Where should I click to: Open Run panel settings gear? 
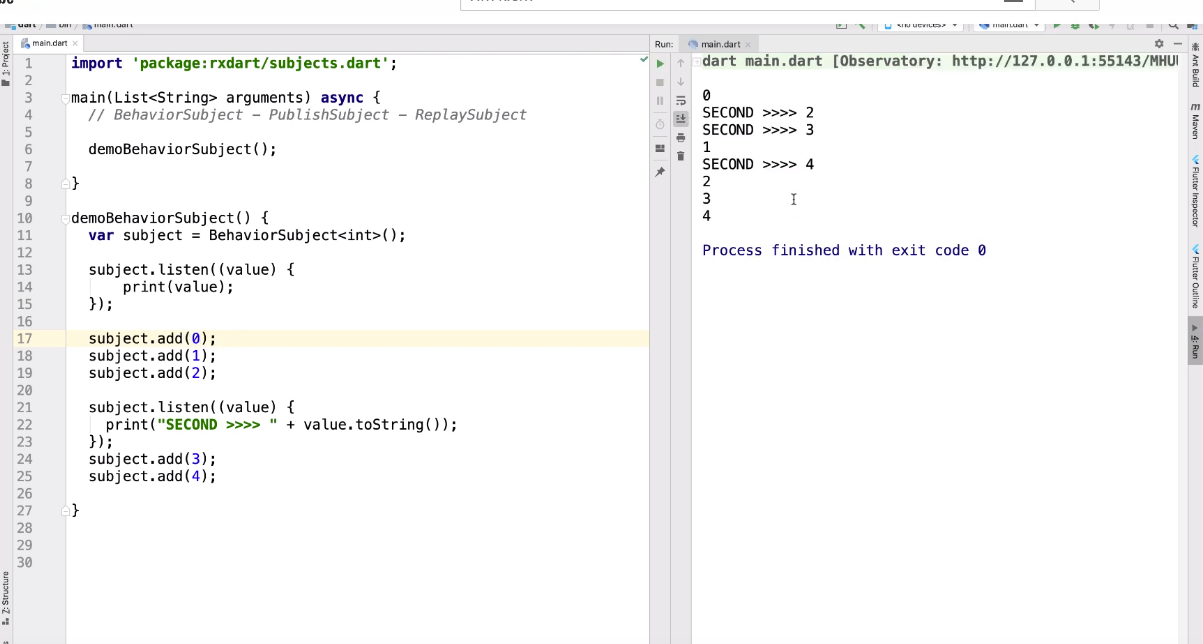coord(1159,44)
